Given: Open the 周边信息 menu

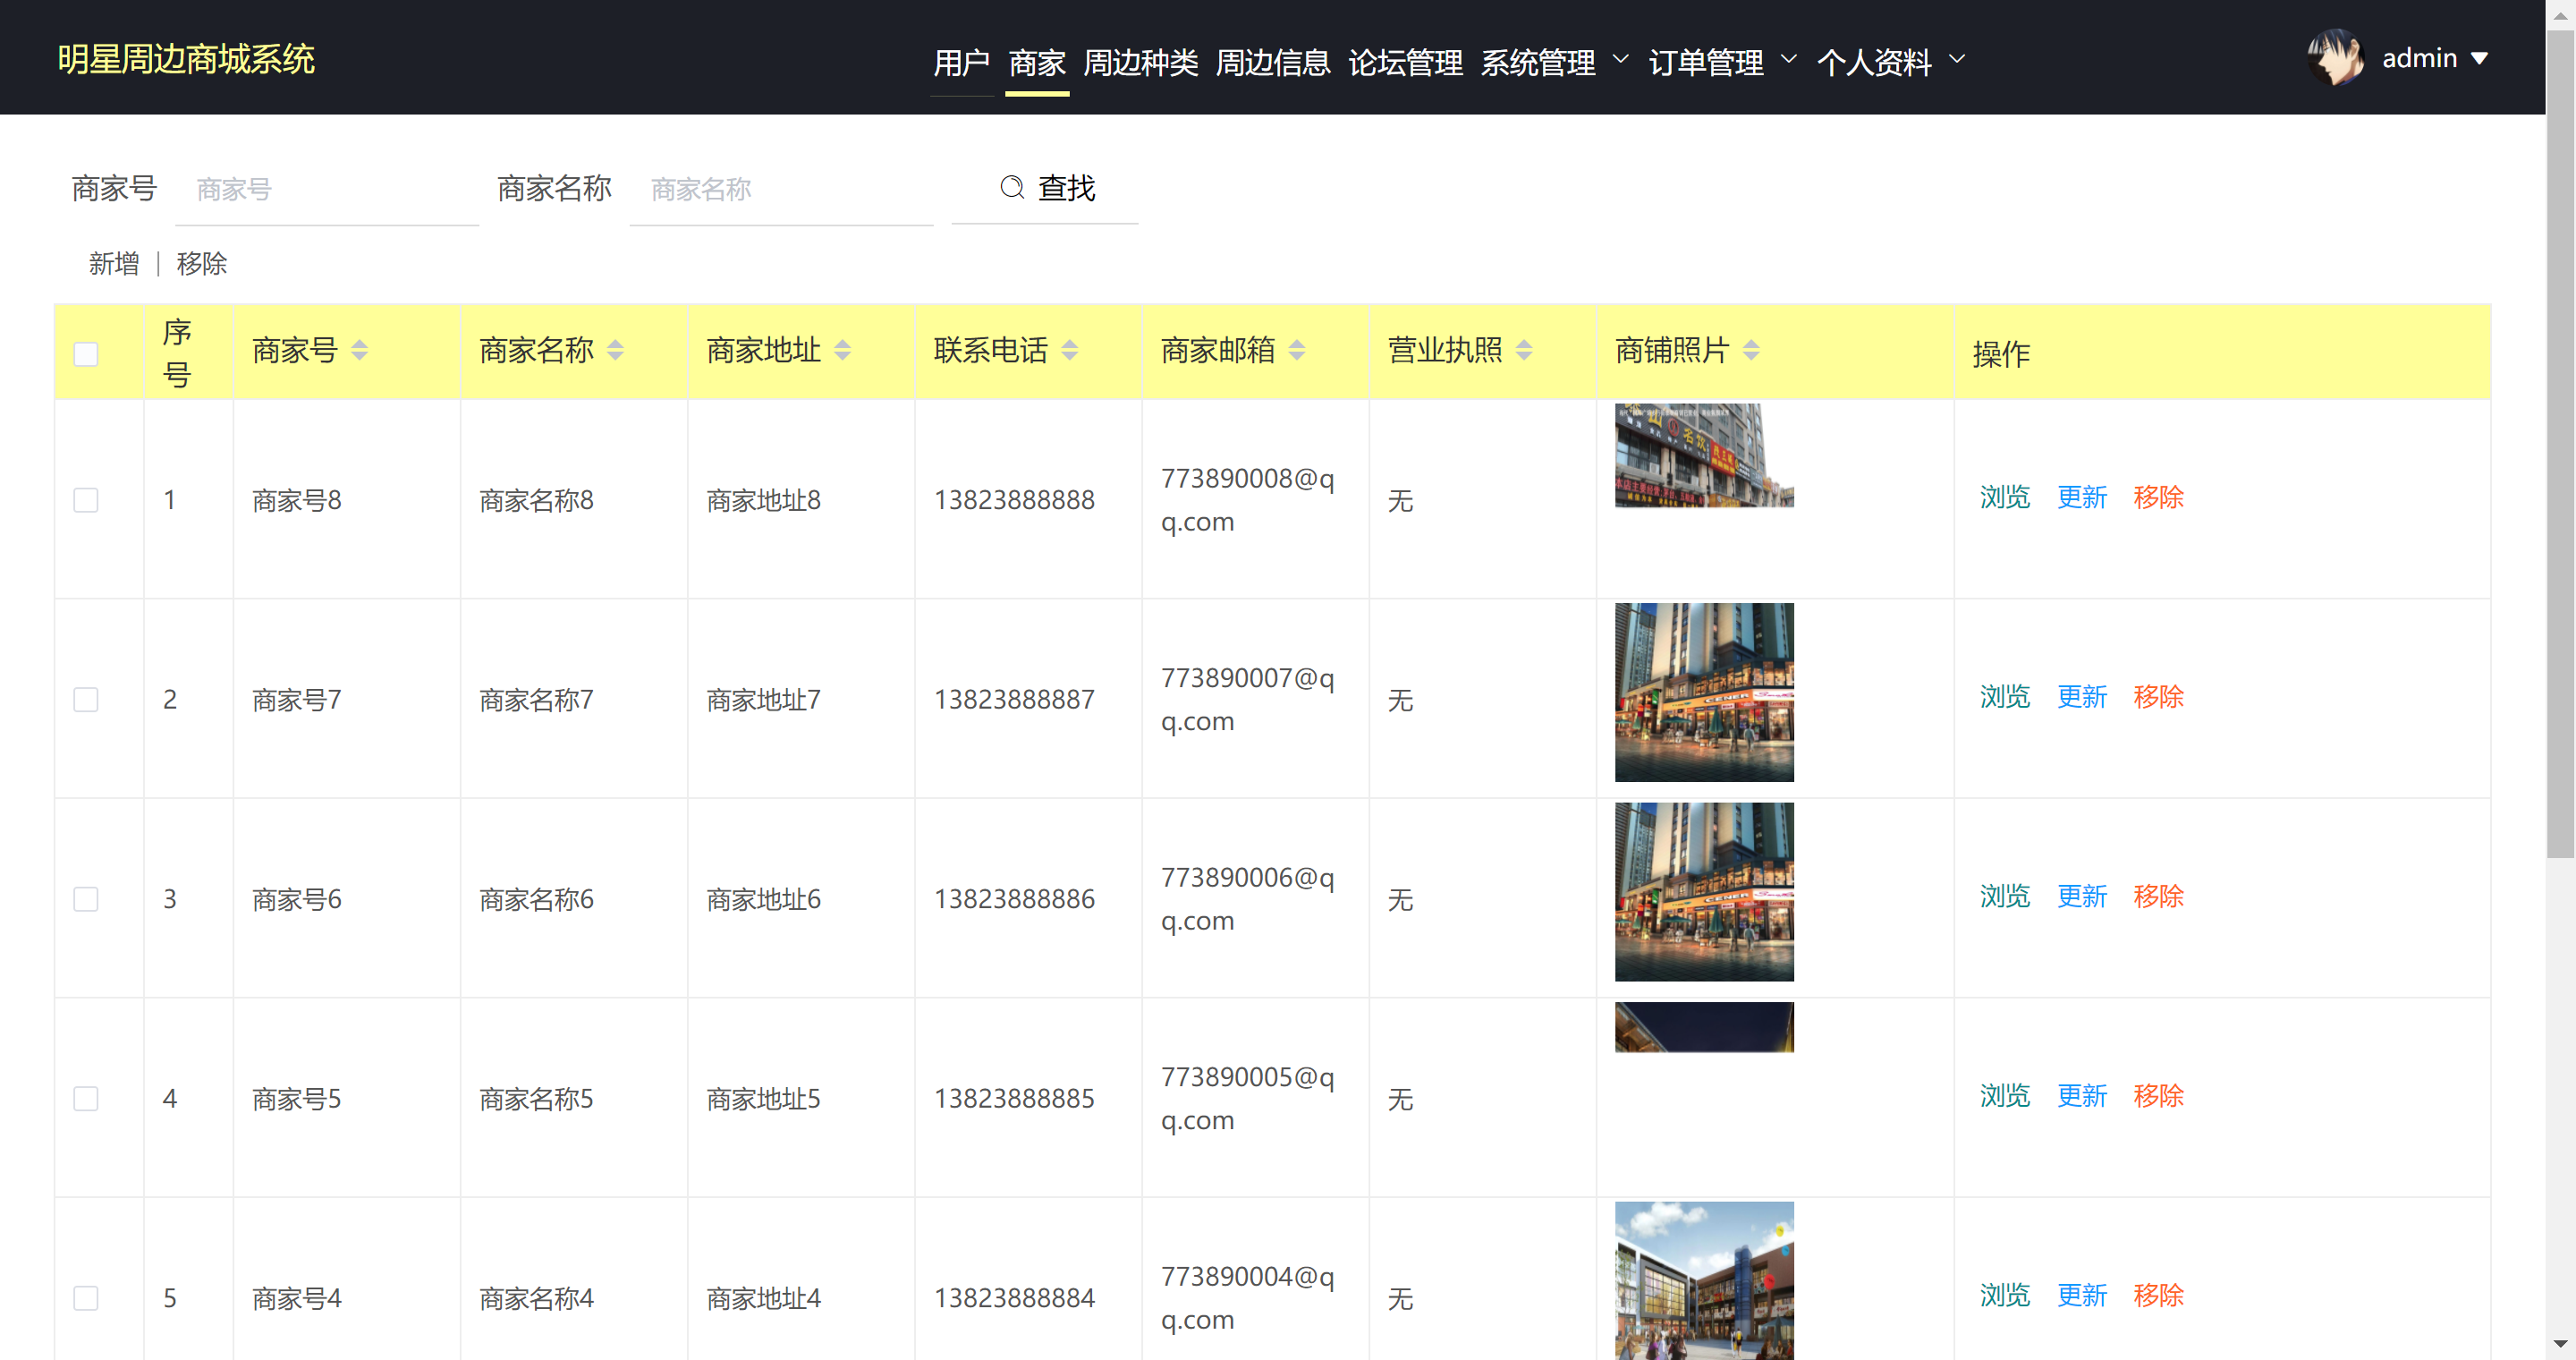Looking at the screenshot, I should tap(1273, 62).
